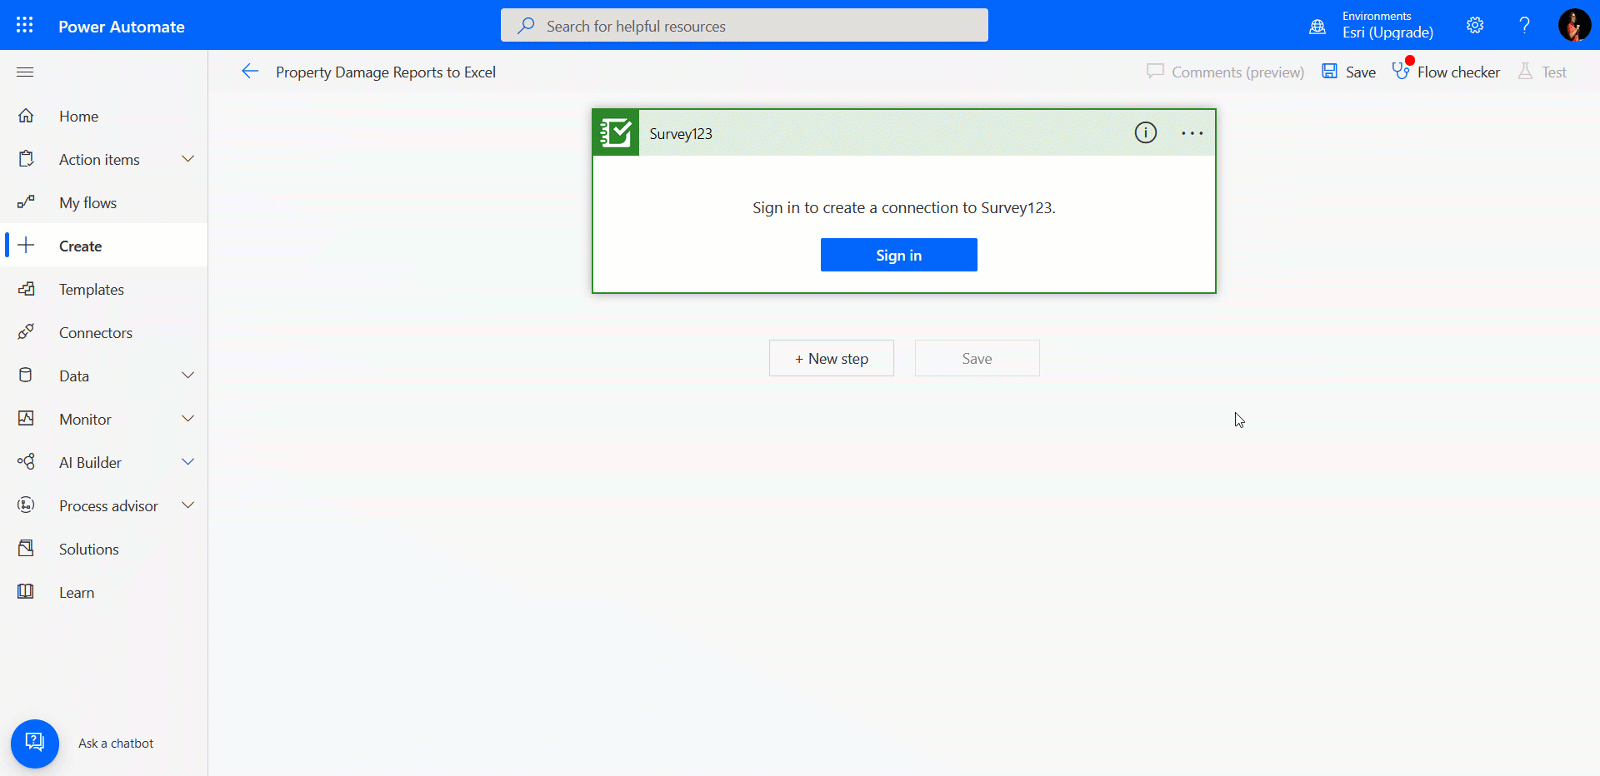Click the Survey123 connector logo
The image size is (1600, 776).
tap(616, 133)
